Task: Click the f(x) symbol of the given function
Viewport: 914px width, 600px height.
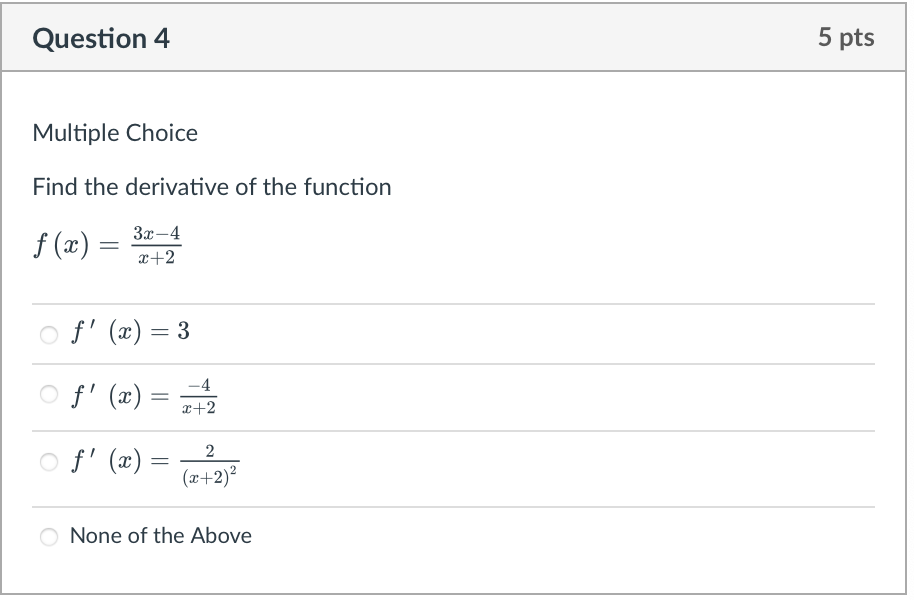Action: (x=61, y=245)
